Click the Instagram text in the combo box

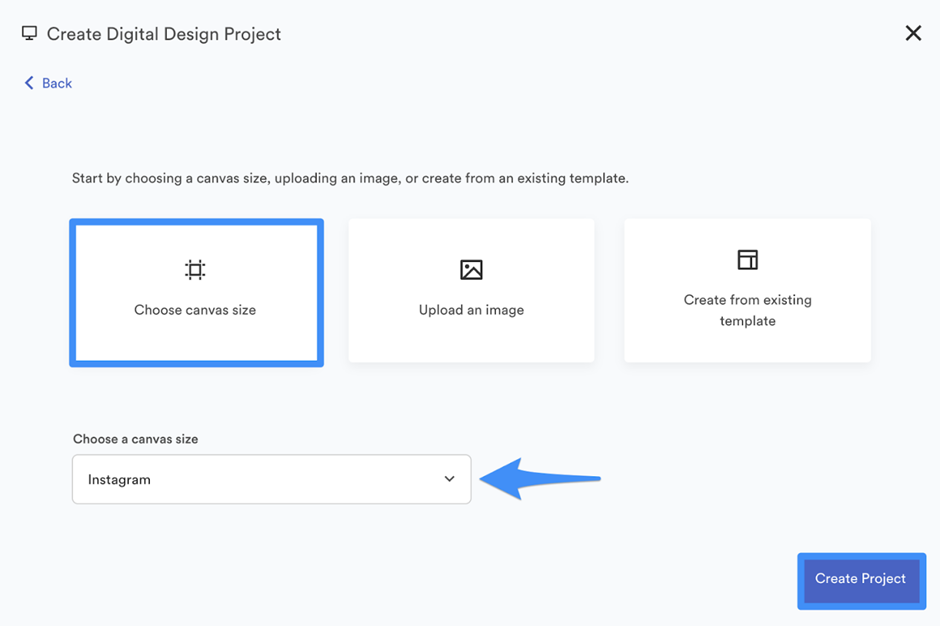(119, 480)
